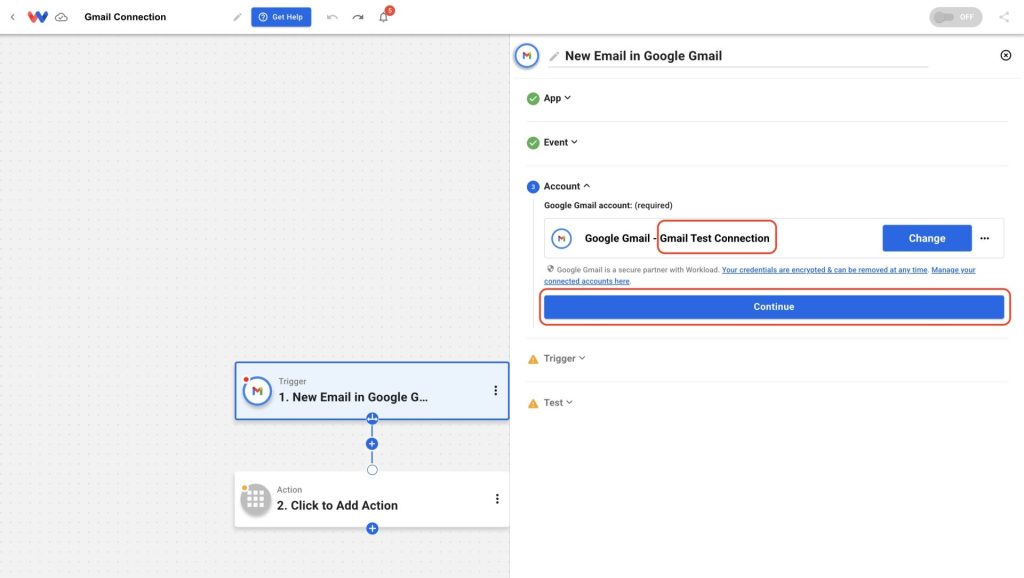Expand the App section
This screenshot has width=1024, height=578.
coord(557,98)
